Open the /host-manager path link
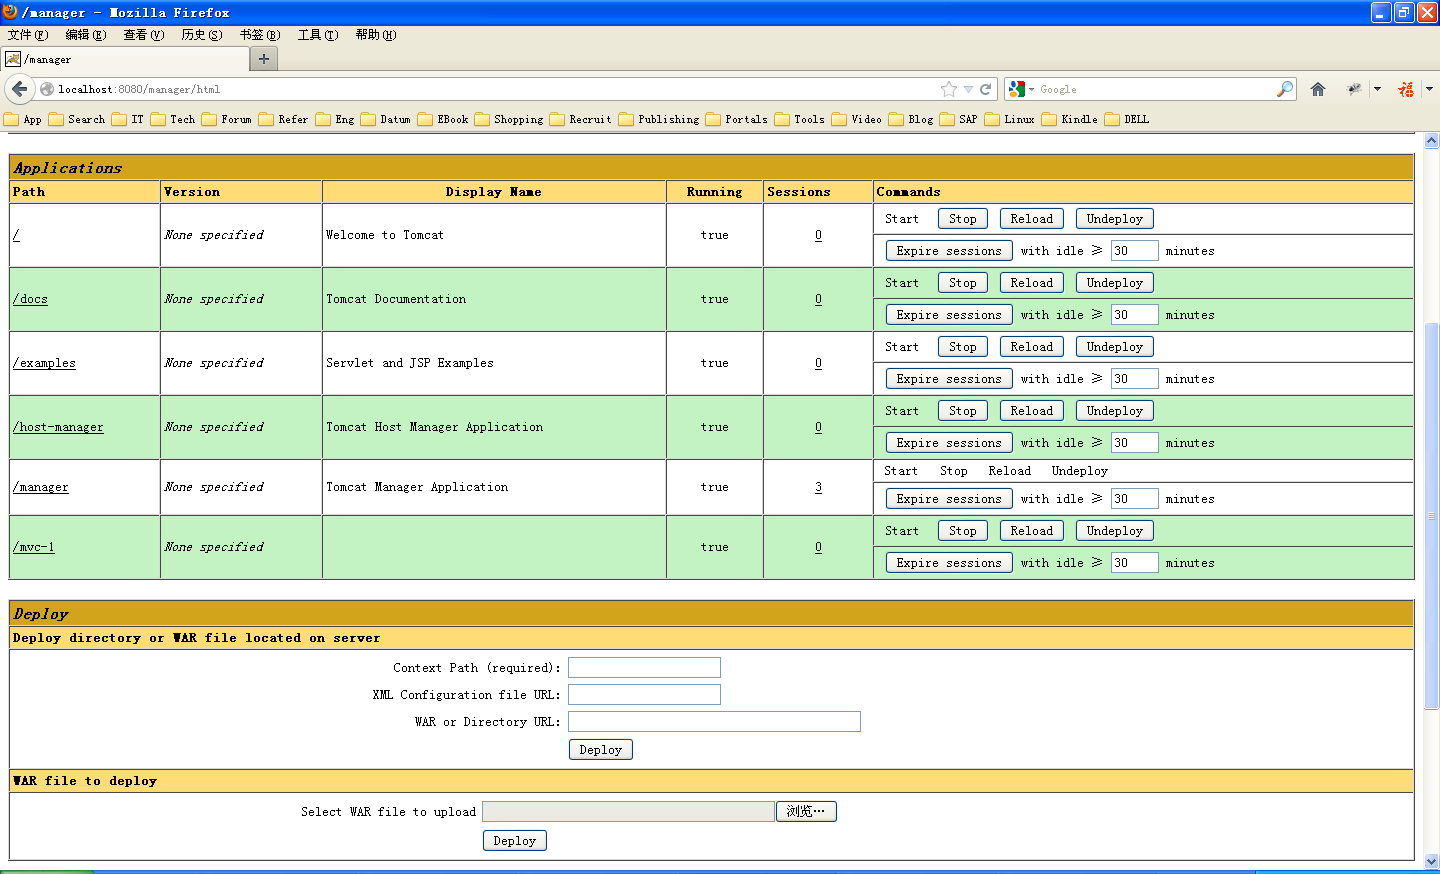Screen dimensions: 1440x874 58,427
